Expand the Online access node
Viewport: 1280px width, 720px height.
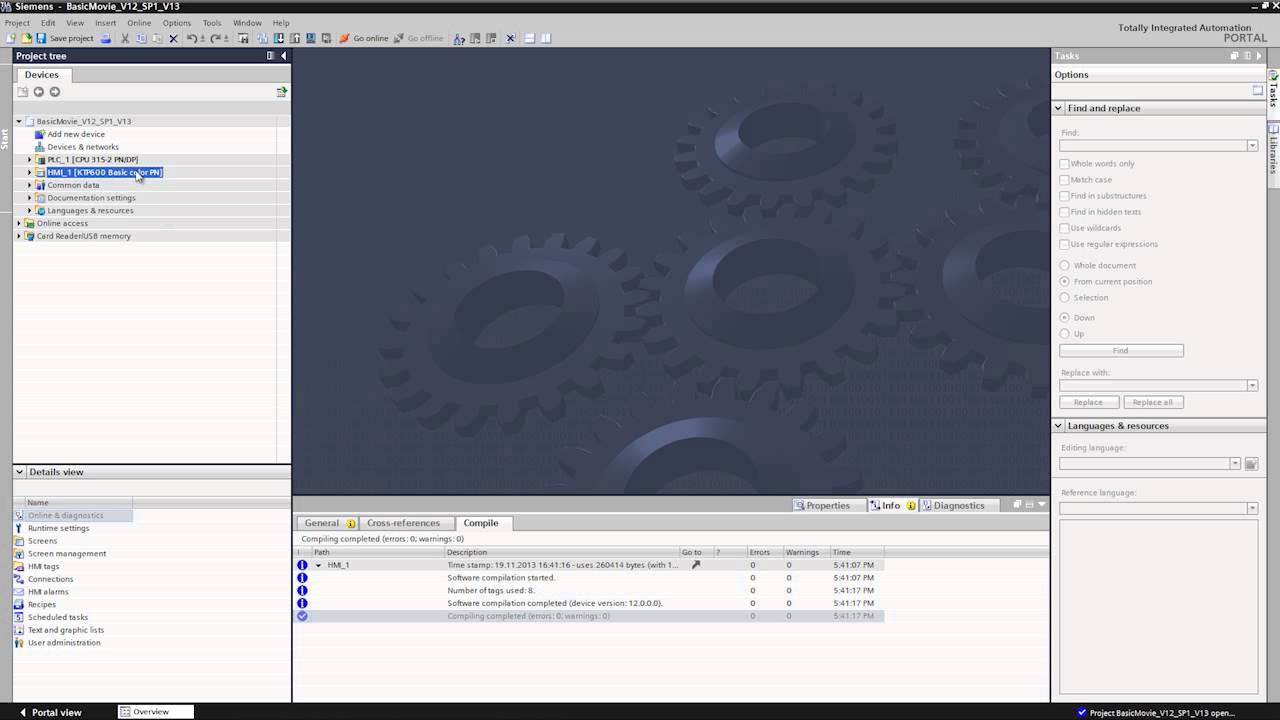(x=18, y=224)
